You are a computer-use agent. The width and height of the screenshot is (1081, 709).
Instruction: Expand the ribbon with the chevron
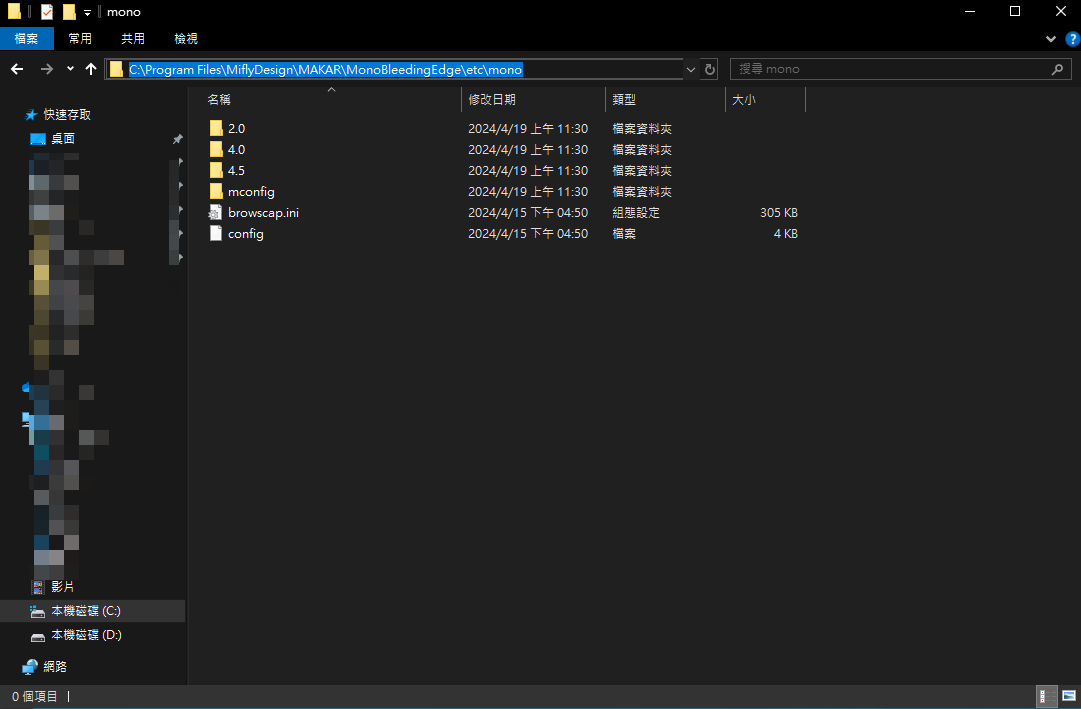coord(1051,39)
